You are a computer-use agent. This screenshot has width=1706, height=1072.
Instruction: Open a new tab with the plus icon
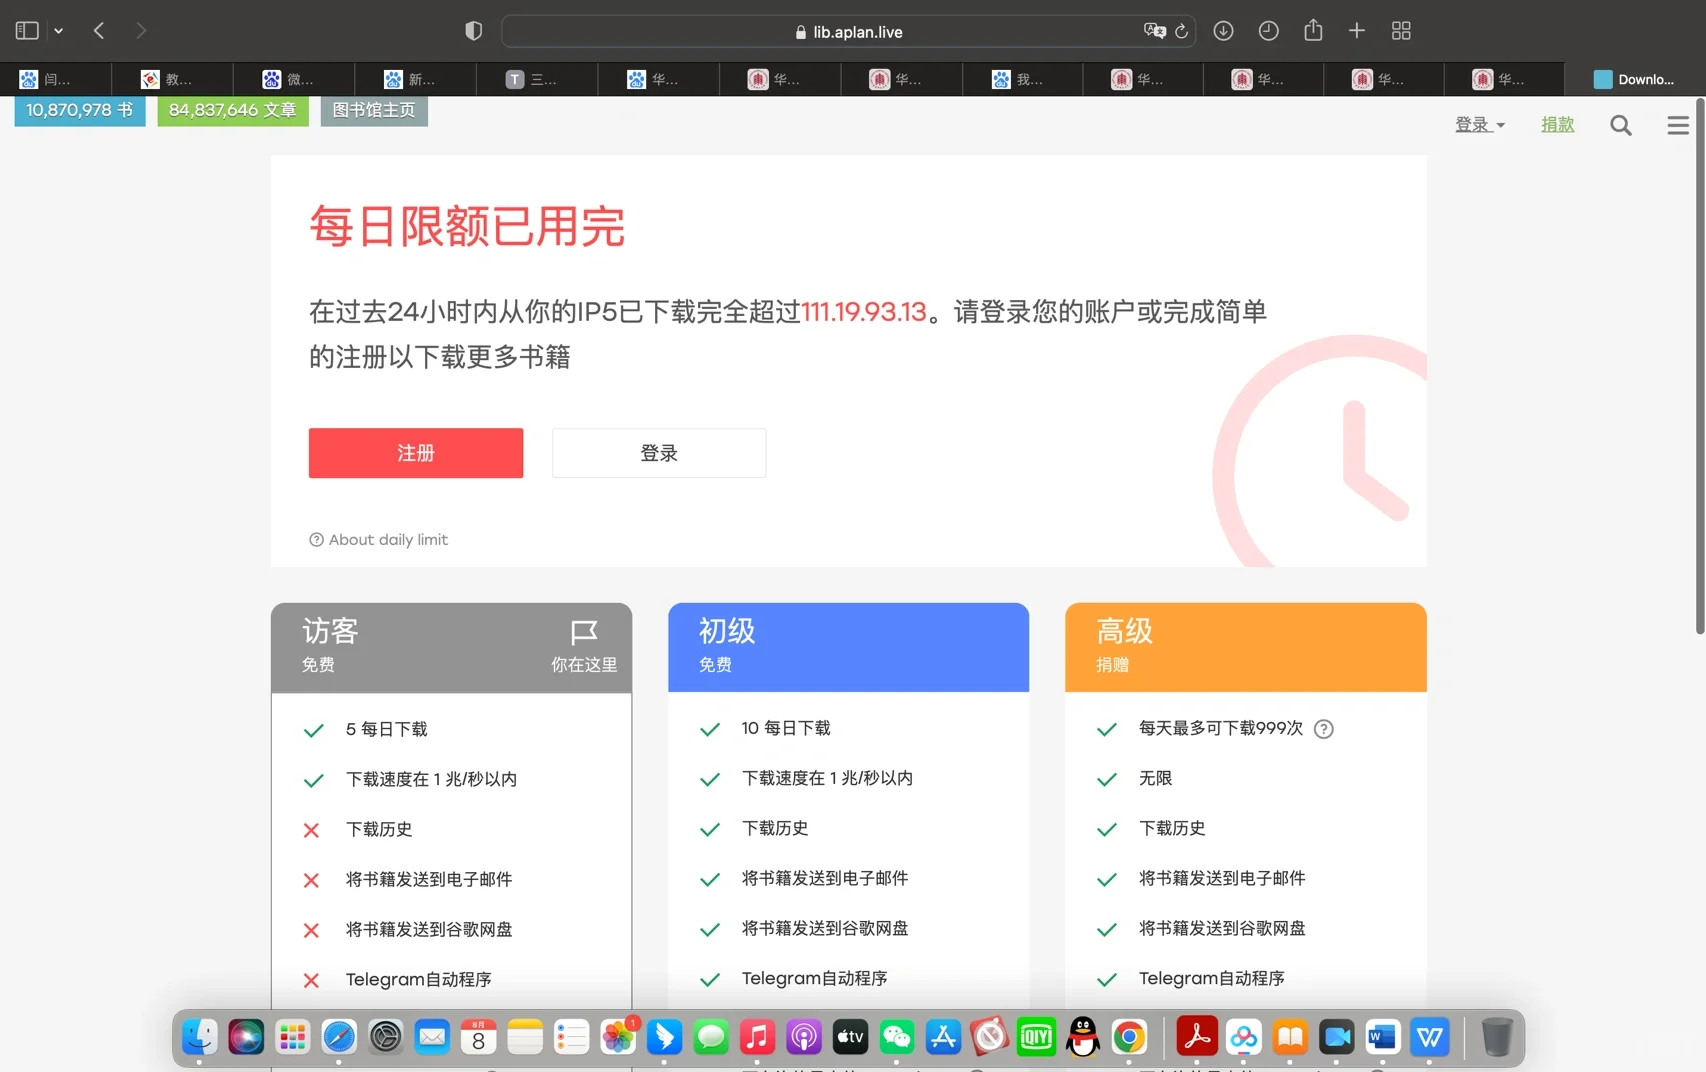click(x=1356, y=30)
